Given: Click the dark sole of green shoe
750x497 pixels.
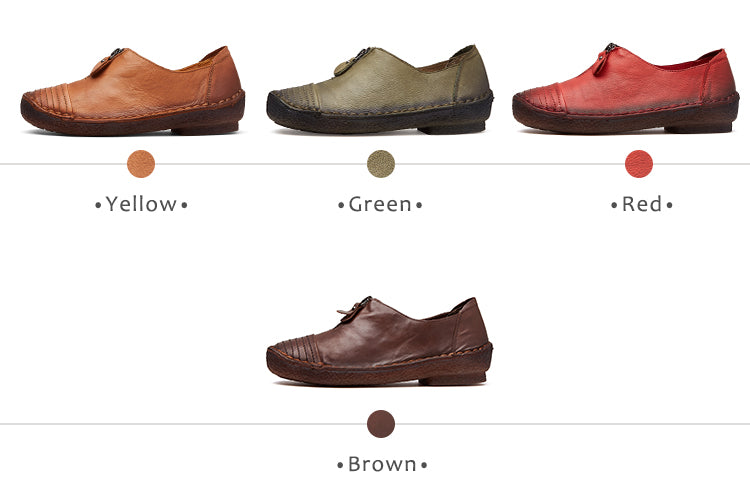Looking at the screenshot, I should pyautogui.click(x=378, y=120).
